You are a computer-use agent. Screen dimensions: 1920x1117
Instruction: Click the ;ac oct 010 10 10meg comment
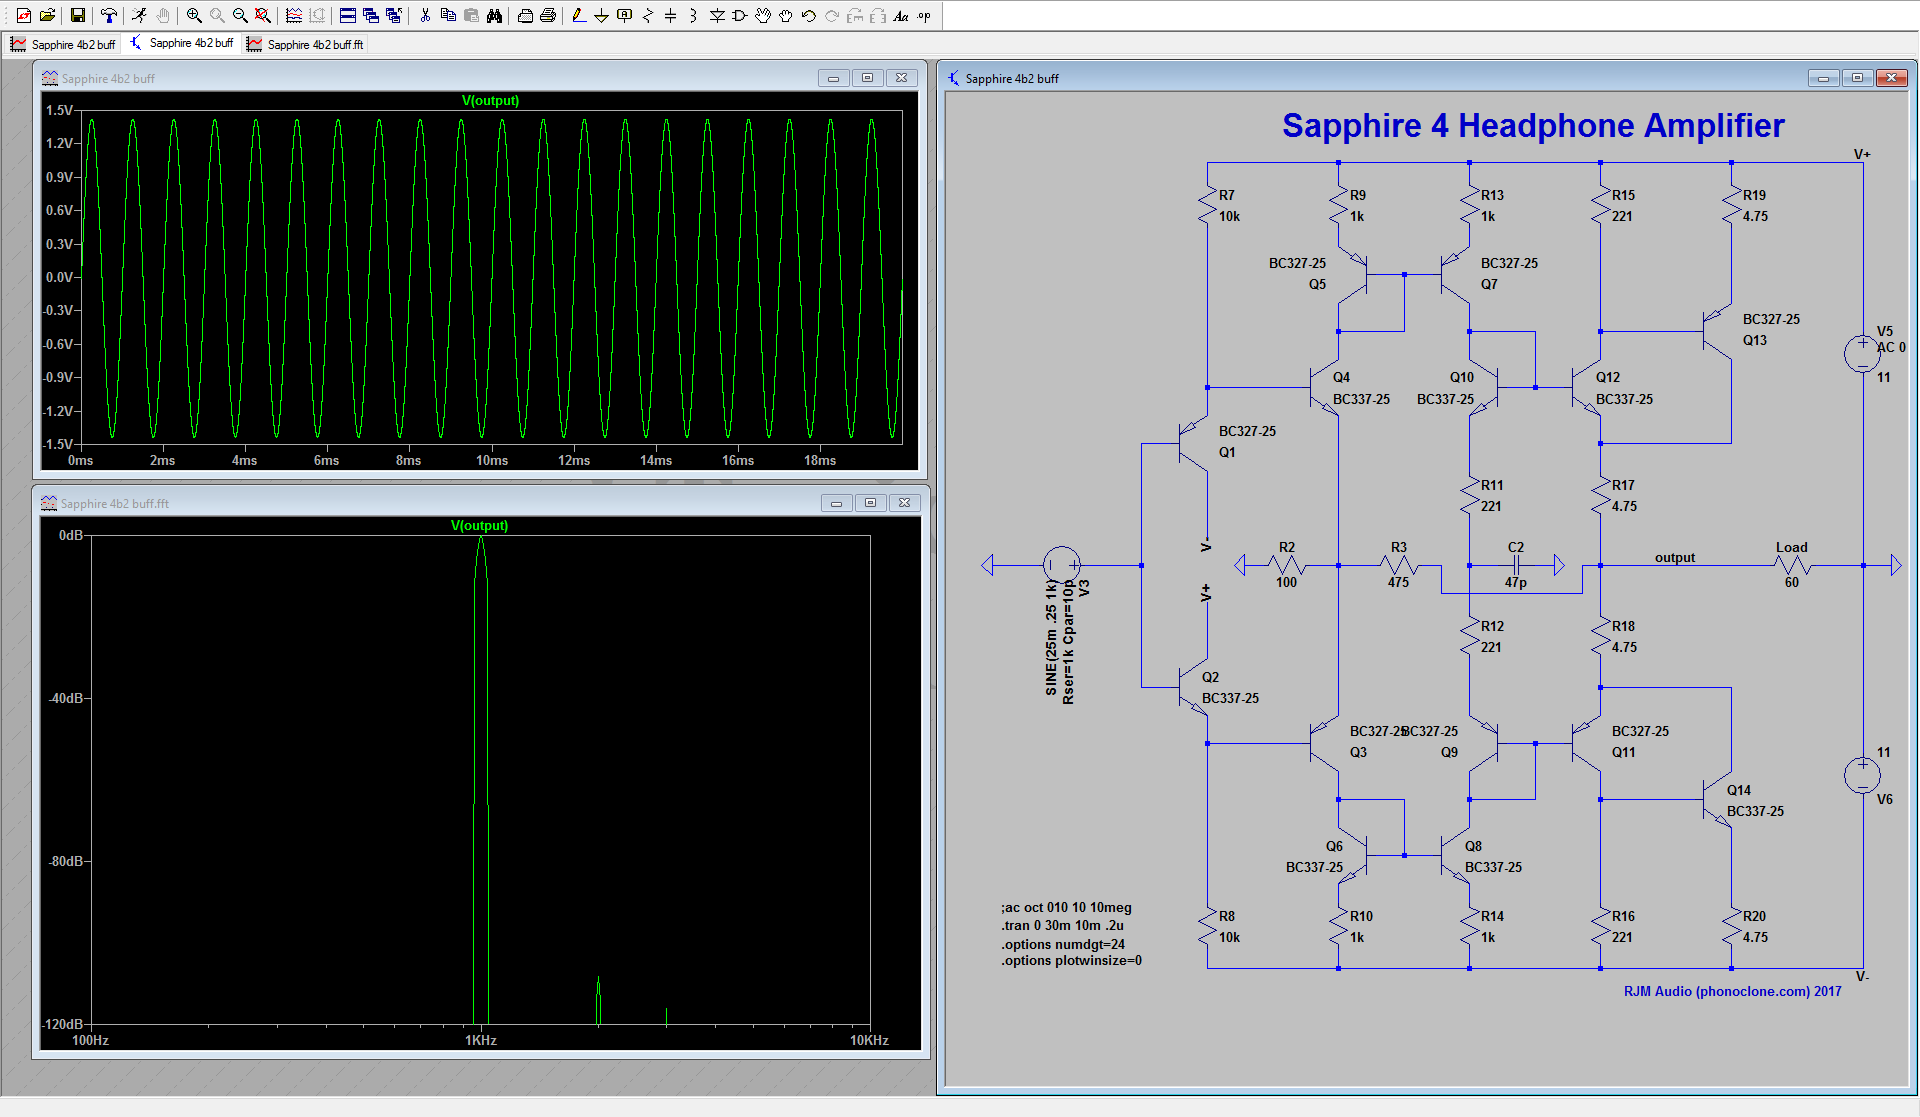[1066, 907]
